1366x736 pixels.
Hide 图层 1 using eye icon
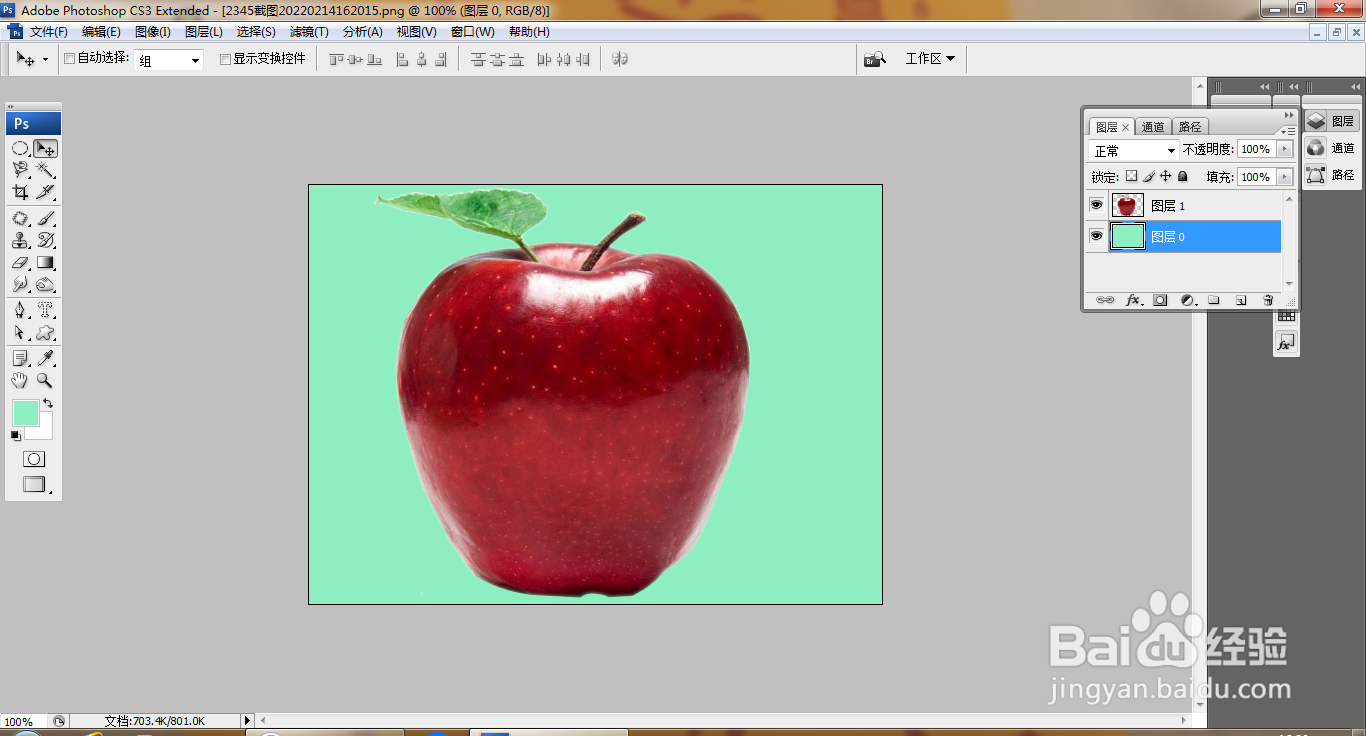click(x=1097, y=205)
